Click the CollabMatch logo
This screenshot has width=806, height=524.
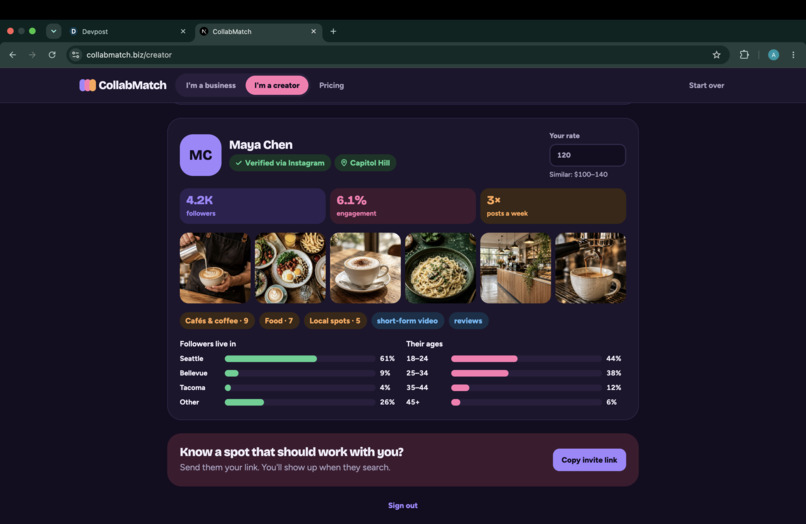tap(123, 85)
